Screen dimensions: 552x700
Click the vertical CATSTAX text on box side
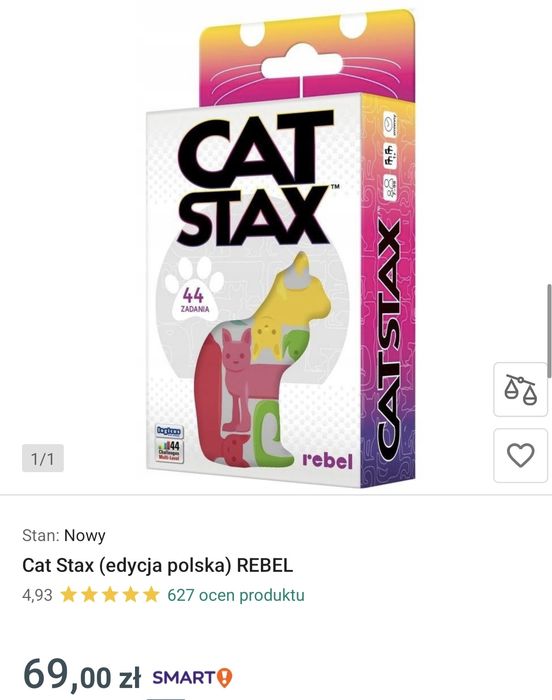click(x=388, y=337)
